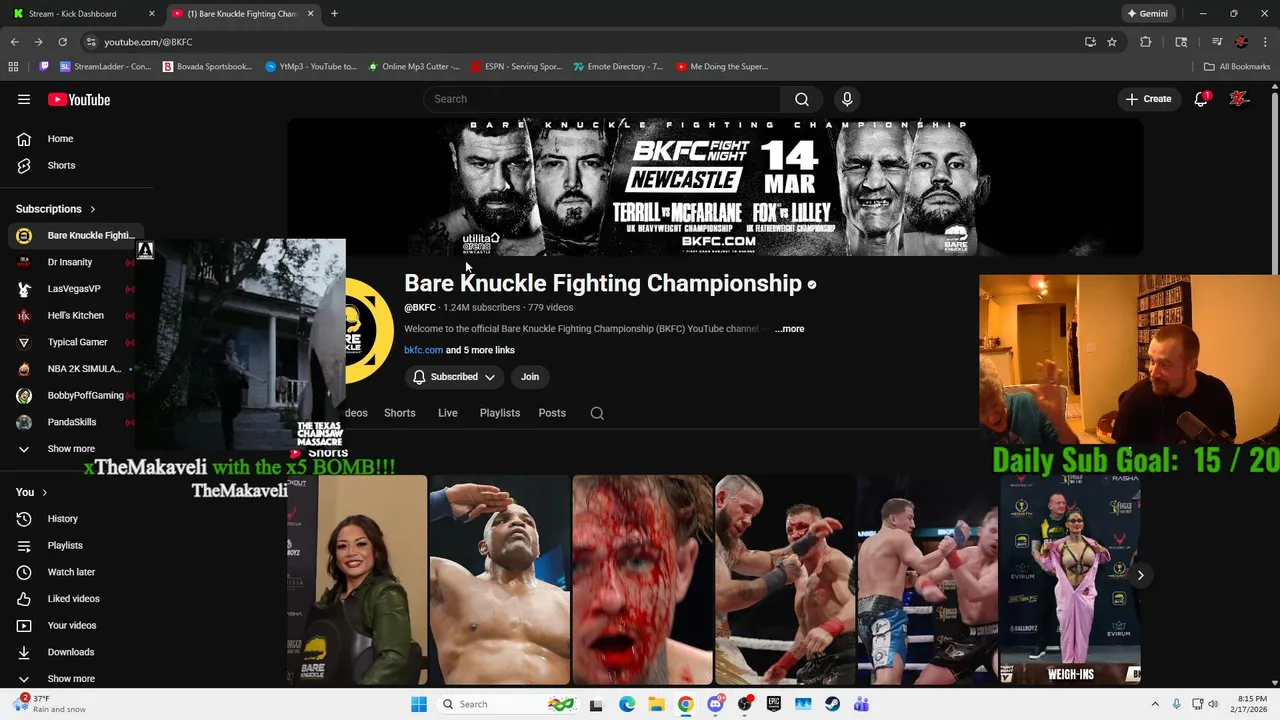The height and width of the screenshot is (720, 1280).
Task: Open the Chrome apps grid in bookmarks bar
Action: 13,67
